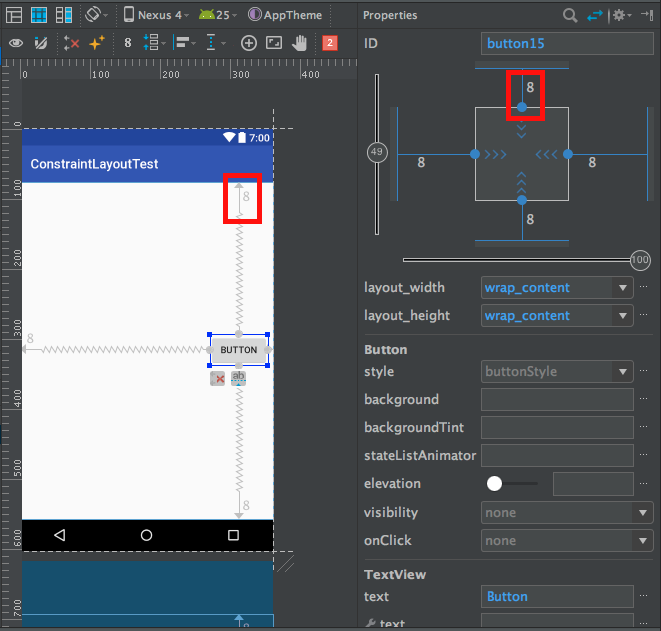Open the align options dropdown
This screenshot has width=661, height=631.
click(185, 43)
